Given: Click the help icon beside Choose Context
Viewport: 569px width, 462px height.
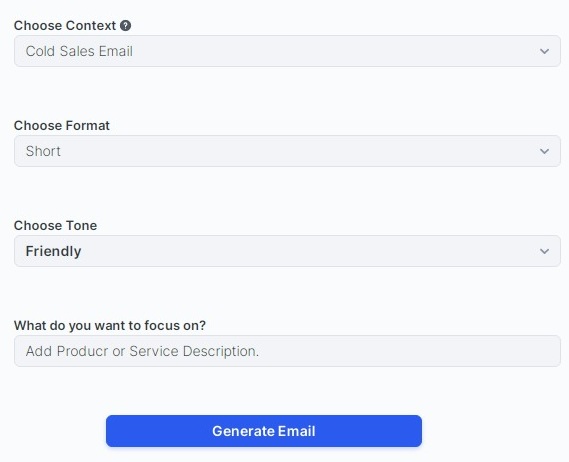Looking at the screenshot, I should pyautogui.click(x=126, y=26).
